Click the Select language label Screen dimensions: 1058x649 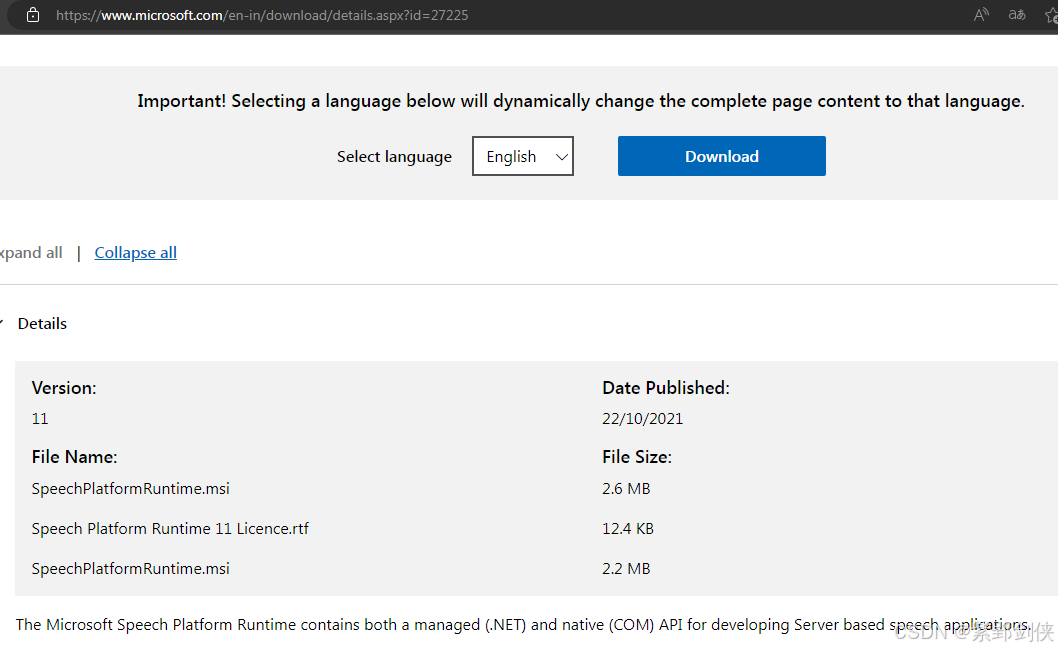394,157
